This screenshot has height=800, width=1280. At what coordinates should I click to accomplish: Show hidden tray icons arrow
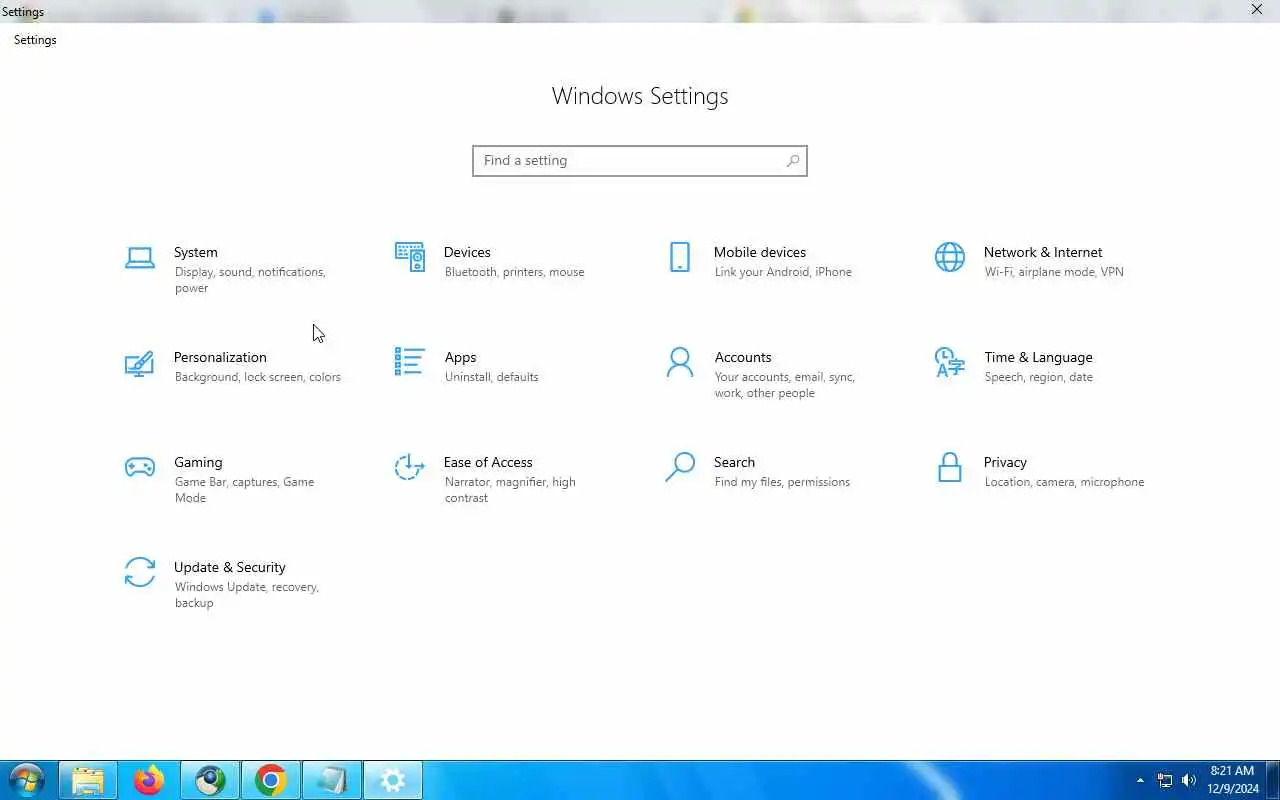pyautogui.click(x=1140, y=780)
